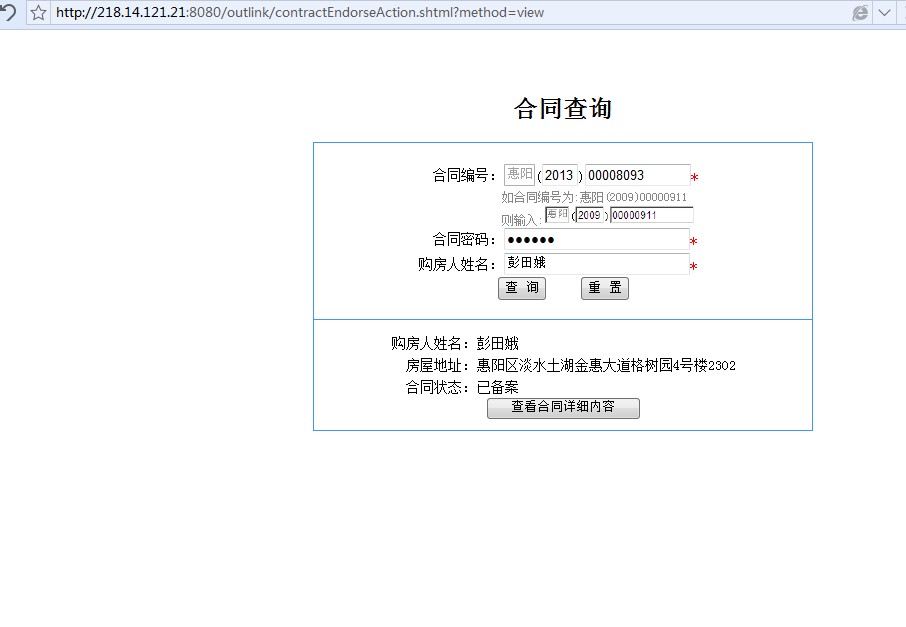Click the 查询 button
The width and height of the screenshot is (906, 627).
click(522, 288)
